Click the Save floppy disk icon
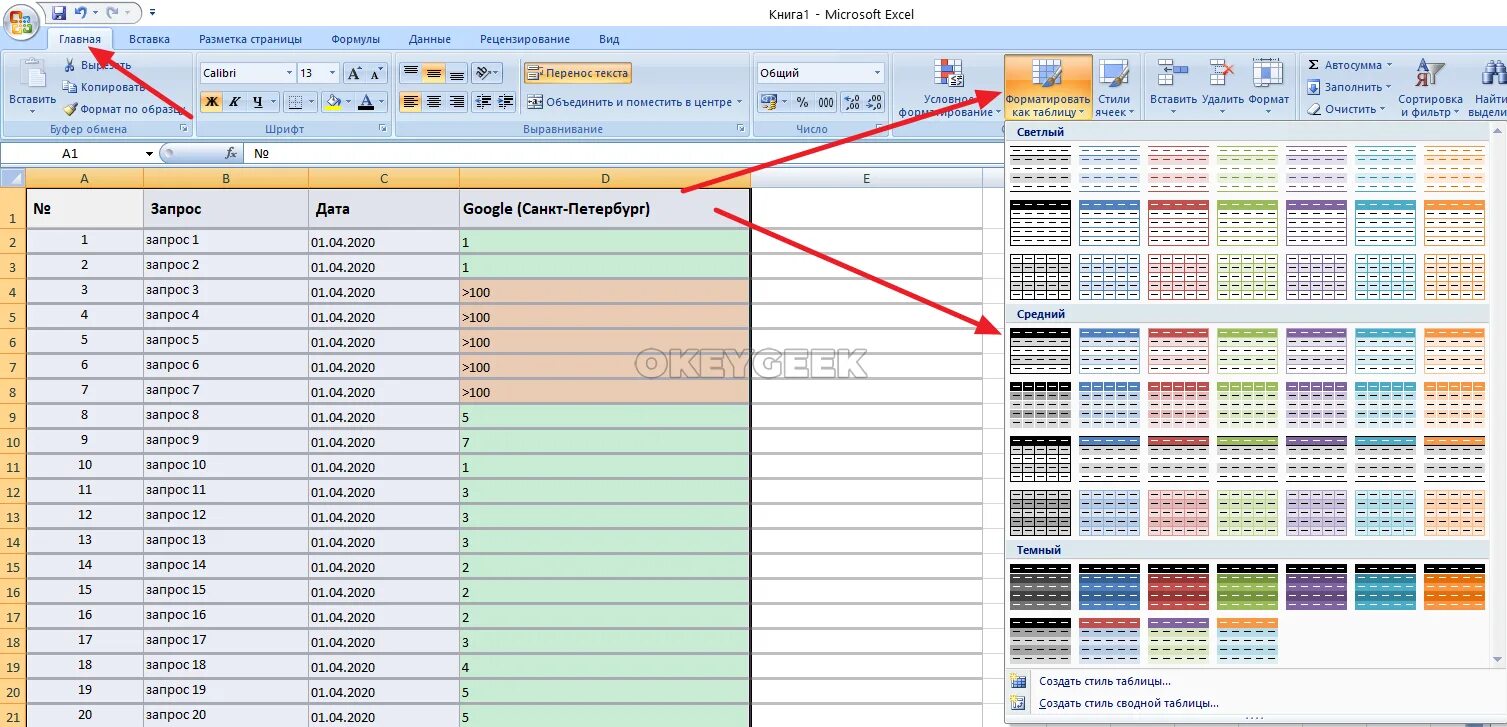1507x727 pixels. click(x=59, y=13)
